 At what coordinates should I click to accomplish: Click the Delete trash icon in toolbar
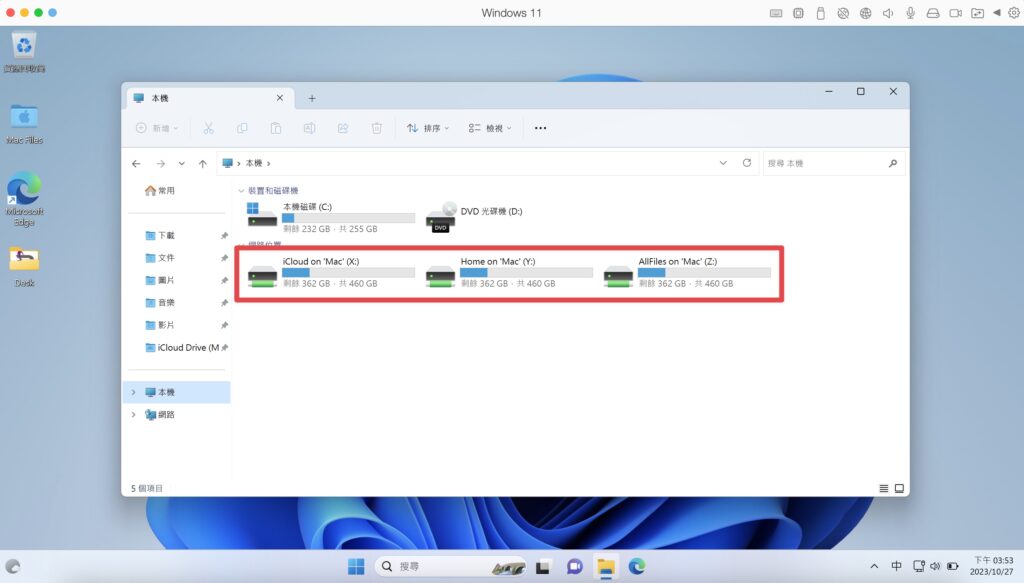coord(377,128)
